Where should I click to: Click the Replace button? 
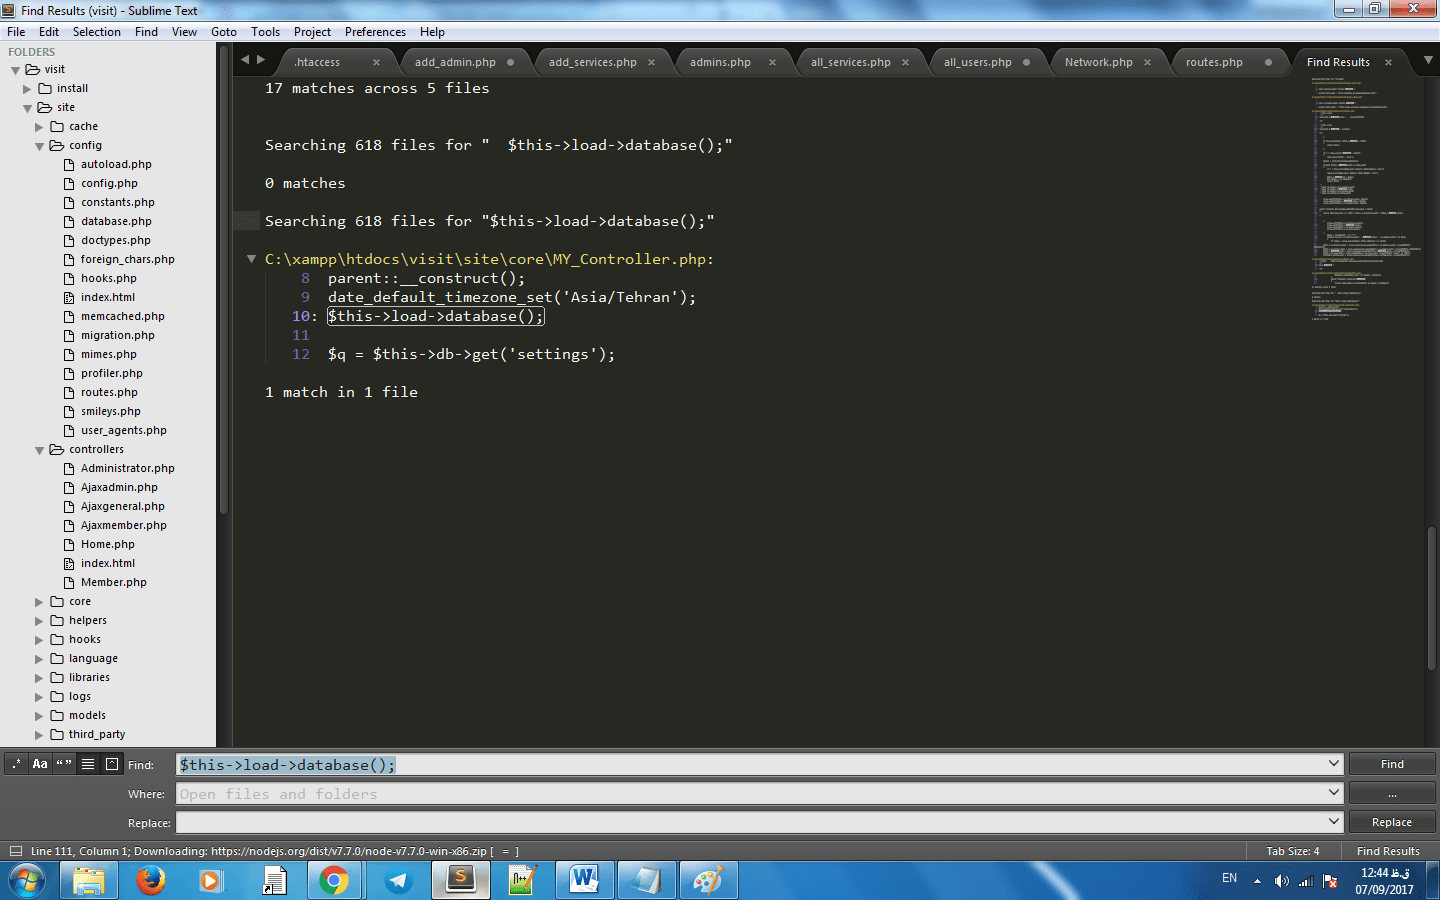tap(1392, 822)
